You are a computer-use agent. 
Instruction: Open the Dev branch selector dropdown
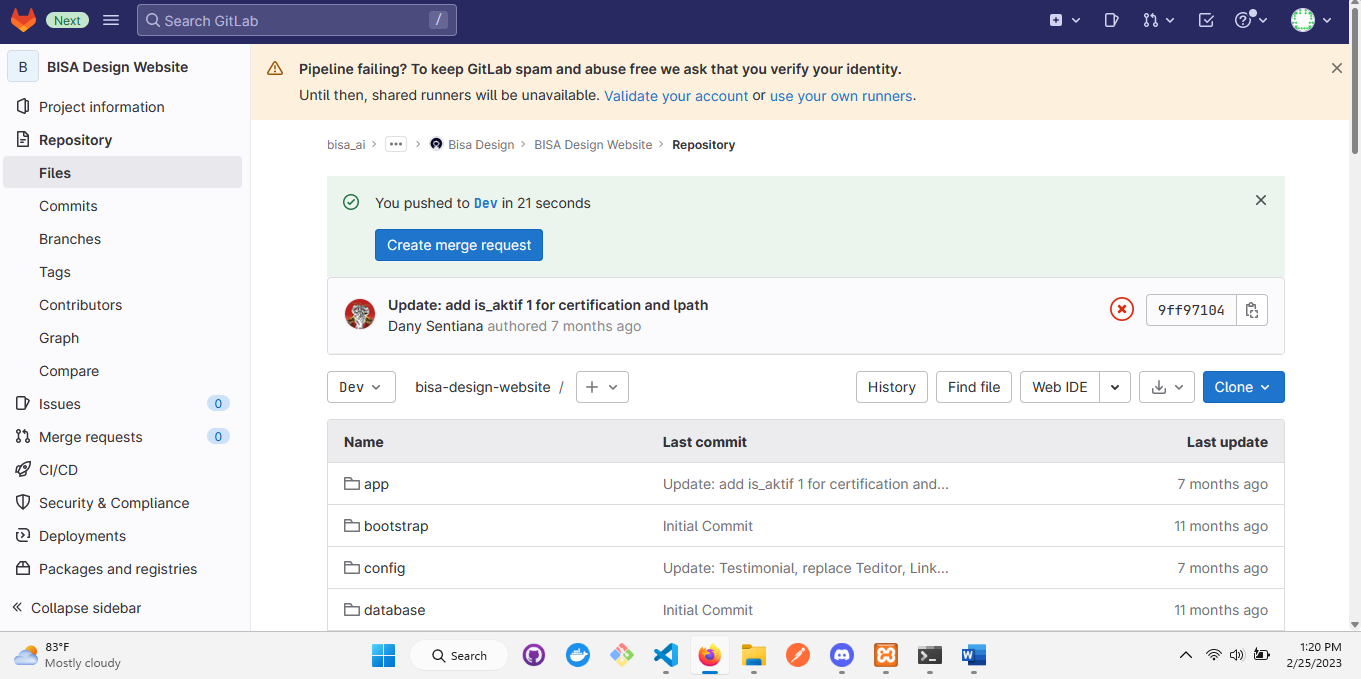[x=361, y=387]
